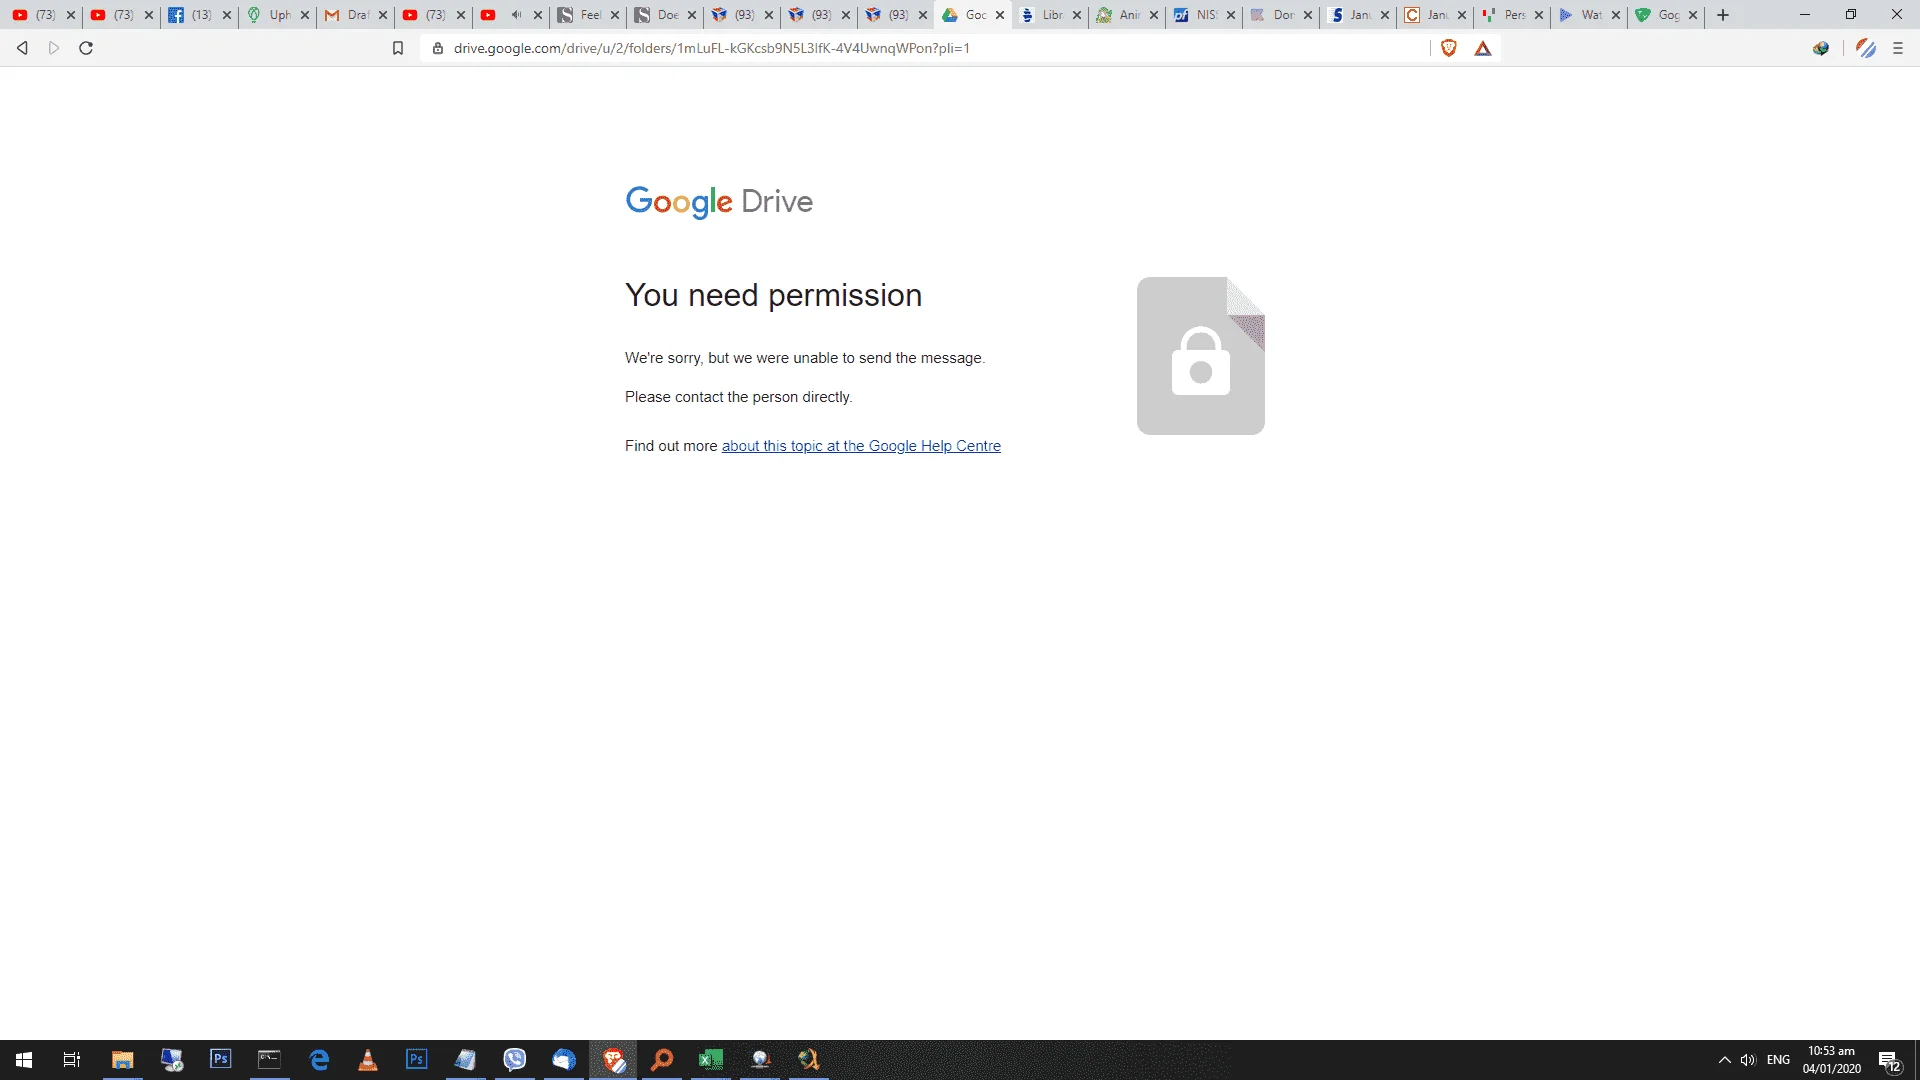Viewport: 1920px width, 1080px height.
Task: Open a new tab with plus button
Action: tap(1723, 15)
